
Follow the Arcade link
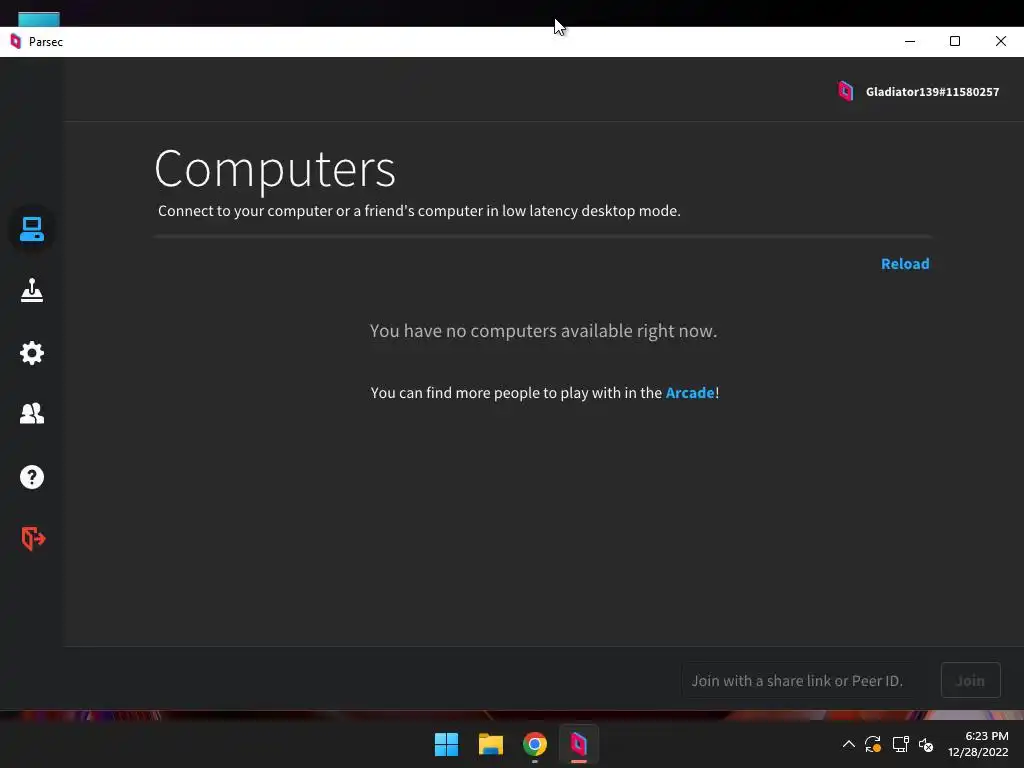(x=690, y=392)
